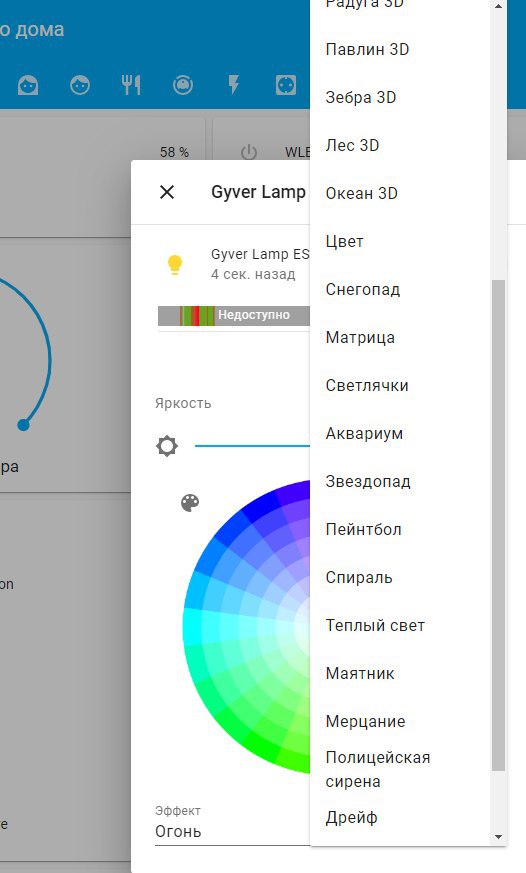This screenshot has width=526, height=873.
Task: Pick the Спираль effect
Action: 400,577
